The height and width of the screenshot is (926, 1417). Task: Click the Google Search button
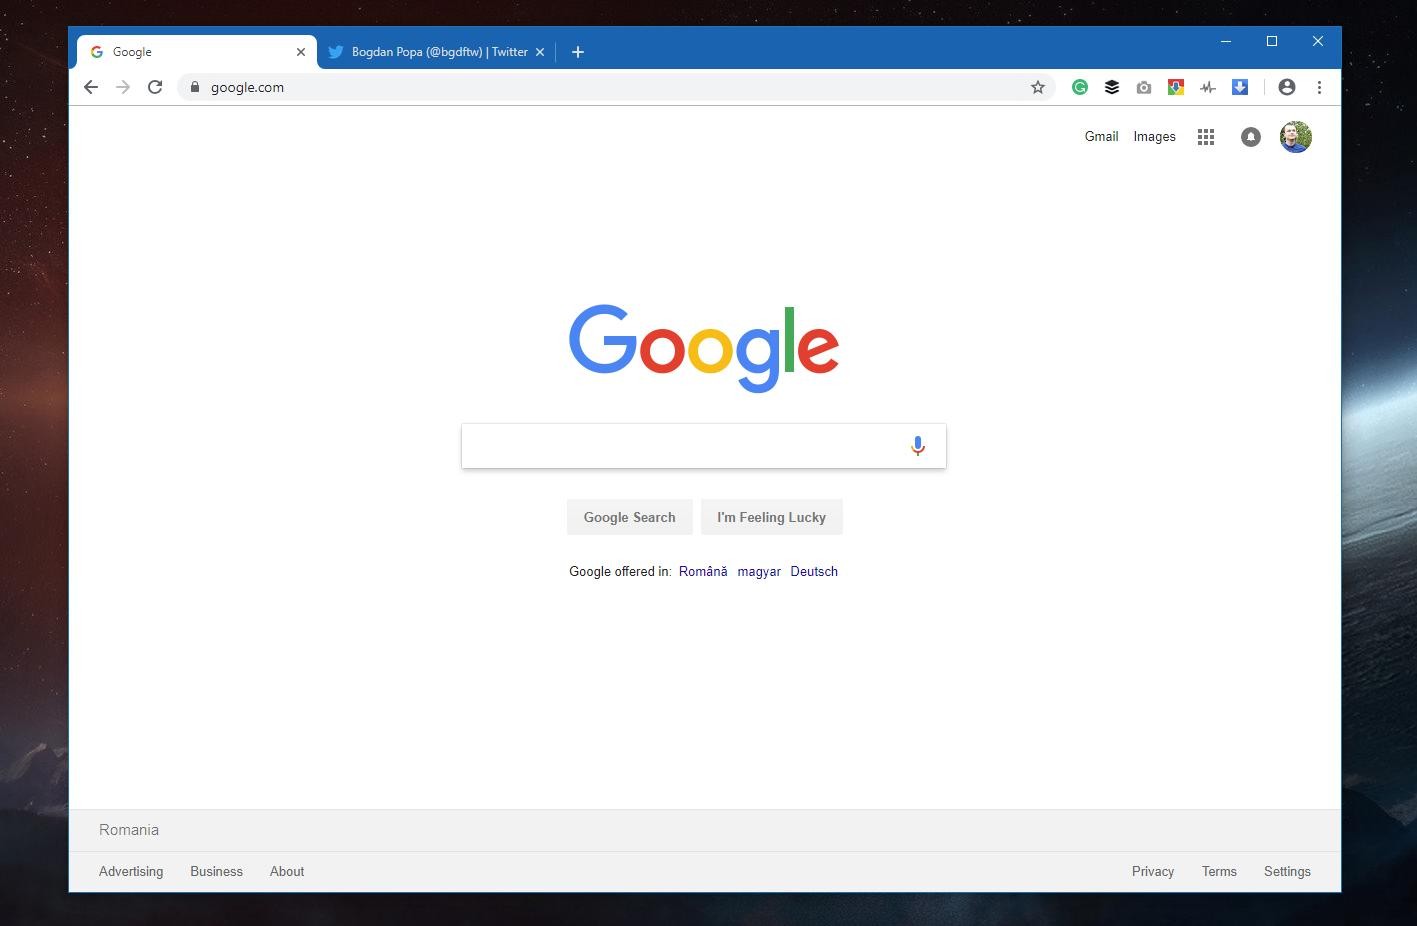tap(629, 517)
